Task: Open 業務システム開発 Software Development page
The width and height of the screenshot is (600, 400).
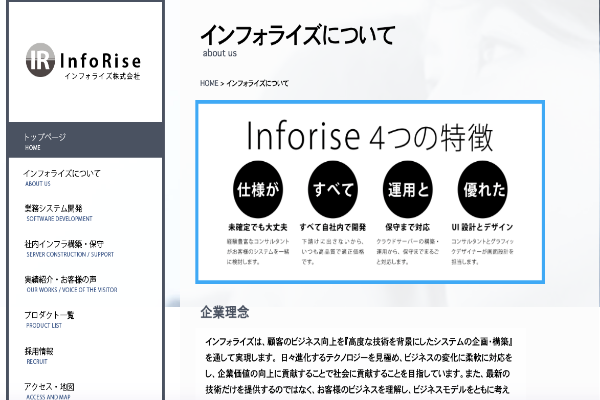Action: tap(59, 213)
